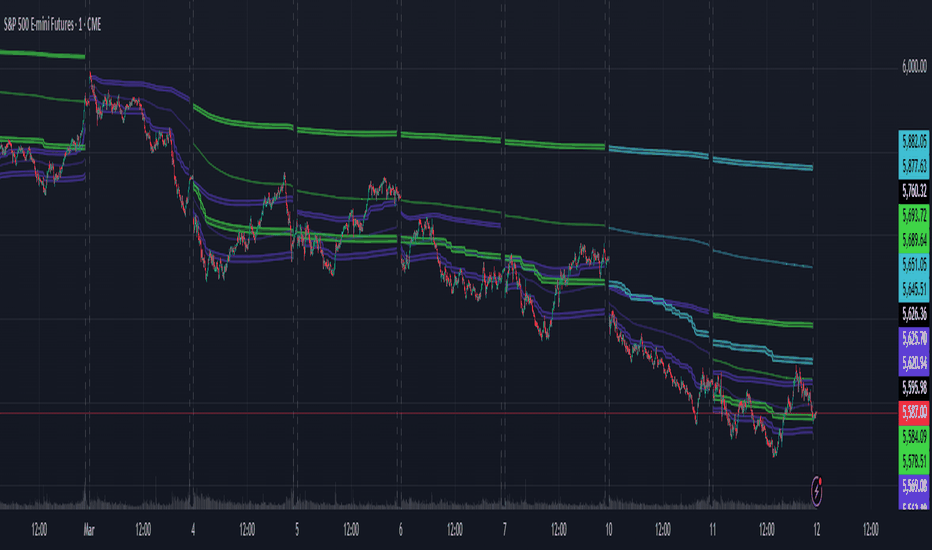Click the green 5,693.72 price label
The width and height of the screenshot is (932, 550).
click(x=914, y=215)
